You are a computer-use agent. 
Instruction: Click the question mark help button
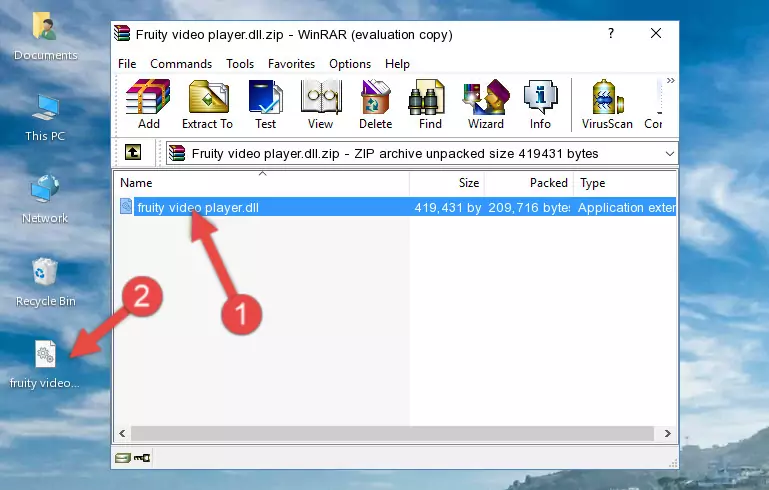click(611, 33)
